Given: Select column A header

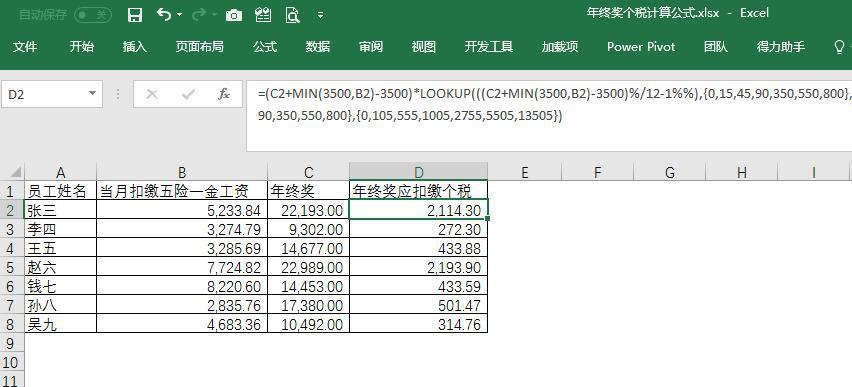Looking at the screenshot, I should click(x=60, y=172).
